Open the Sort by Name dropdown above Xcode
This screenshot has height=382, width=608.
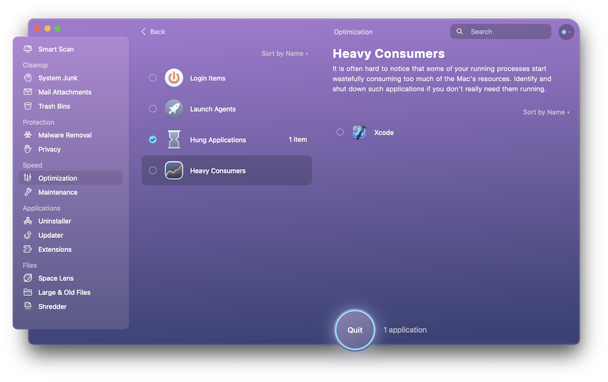[x=546, y=112]
